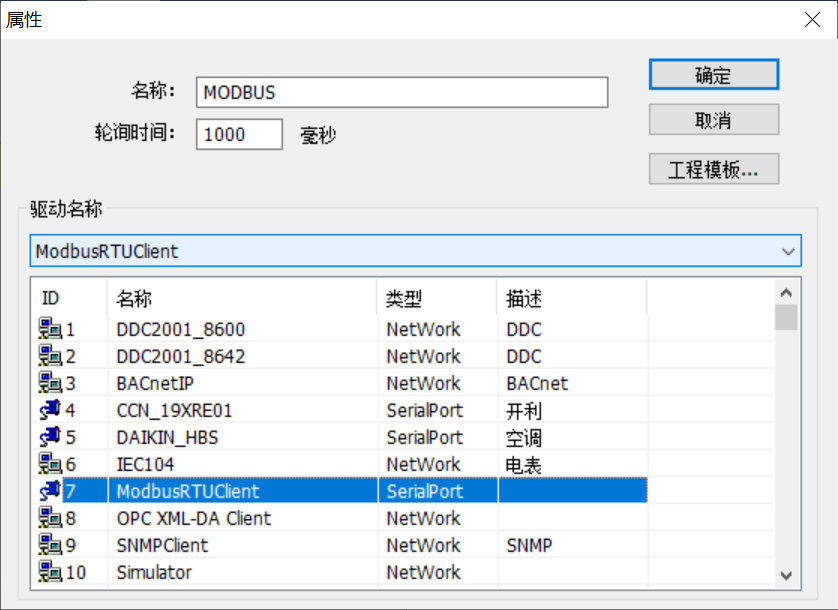Click the SNMP description cell
Image resolution: width=838 pixels, height=610 pixels.
pyautogui.click(x=529, y=545)
